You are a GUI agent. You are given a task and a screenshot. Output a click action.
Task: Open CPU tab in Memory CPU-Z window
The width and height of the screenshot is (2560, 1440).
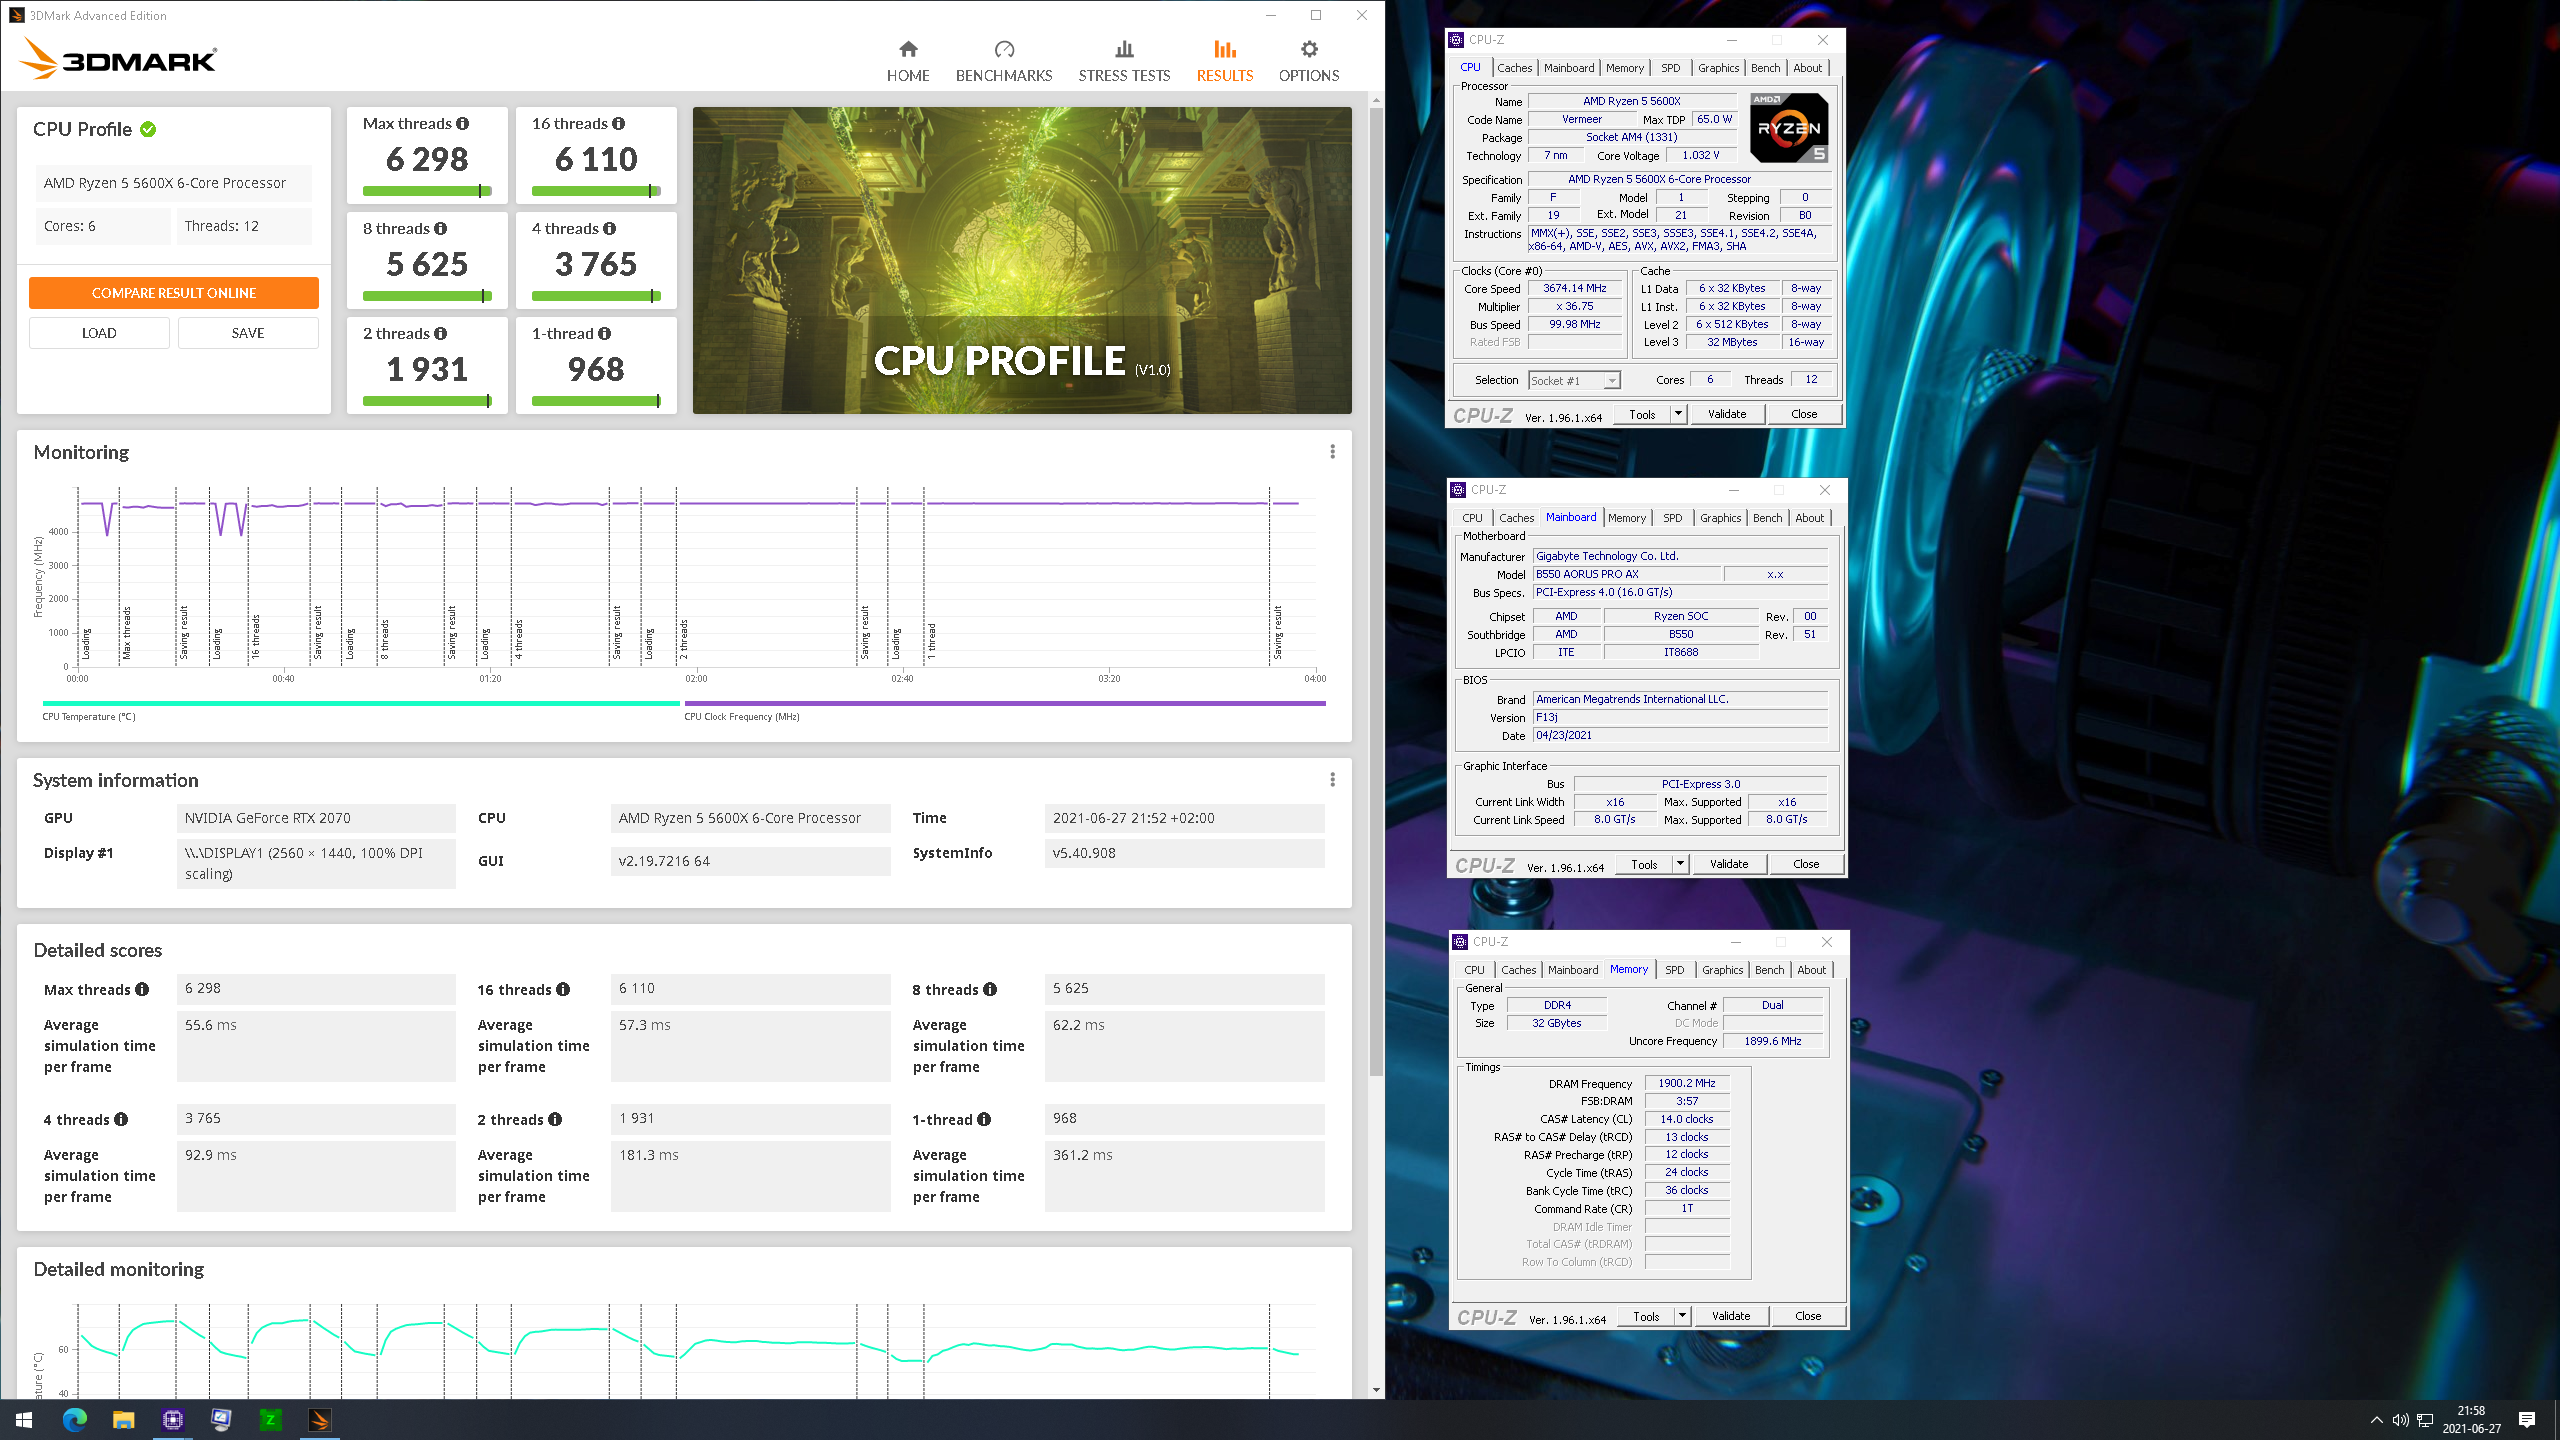pos(1474,970)
